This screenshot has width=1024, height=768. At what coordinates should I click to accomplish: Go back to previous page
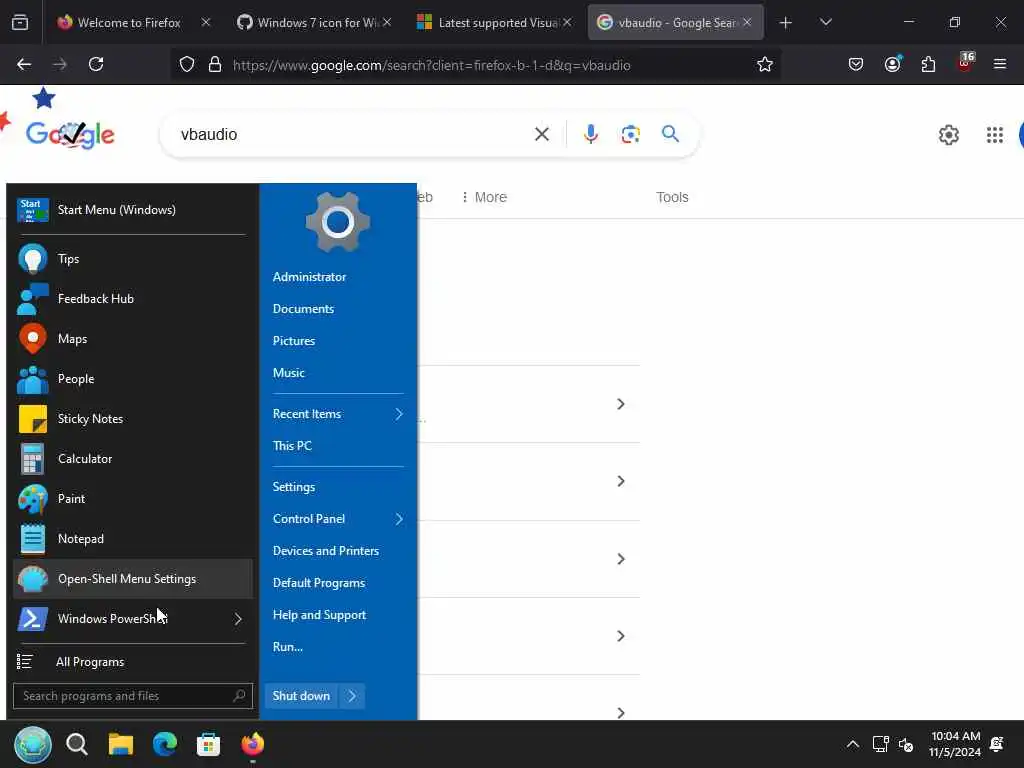pyautogui.click(x=24, y=64)
